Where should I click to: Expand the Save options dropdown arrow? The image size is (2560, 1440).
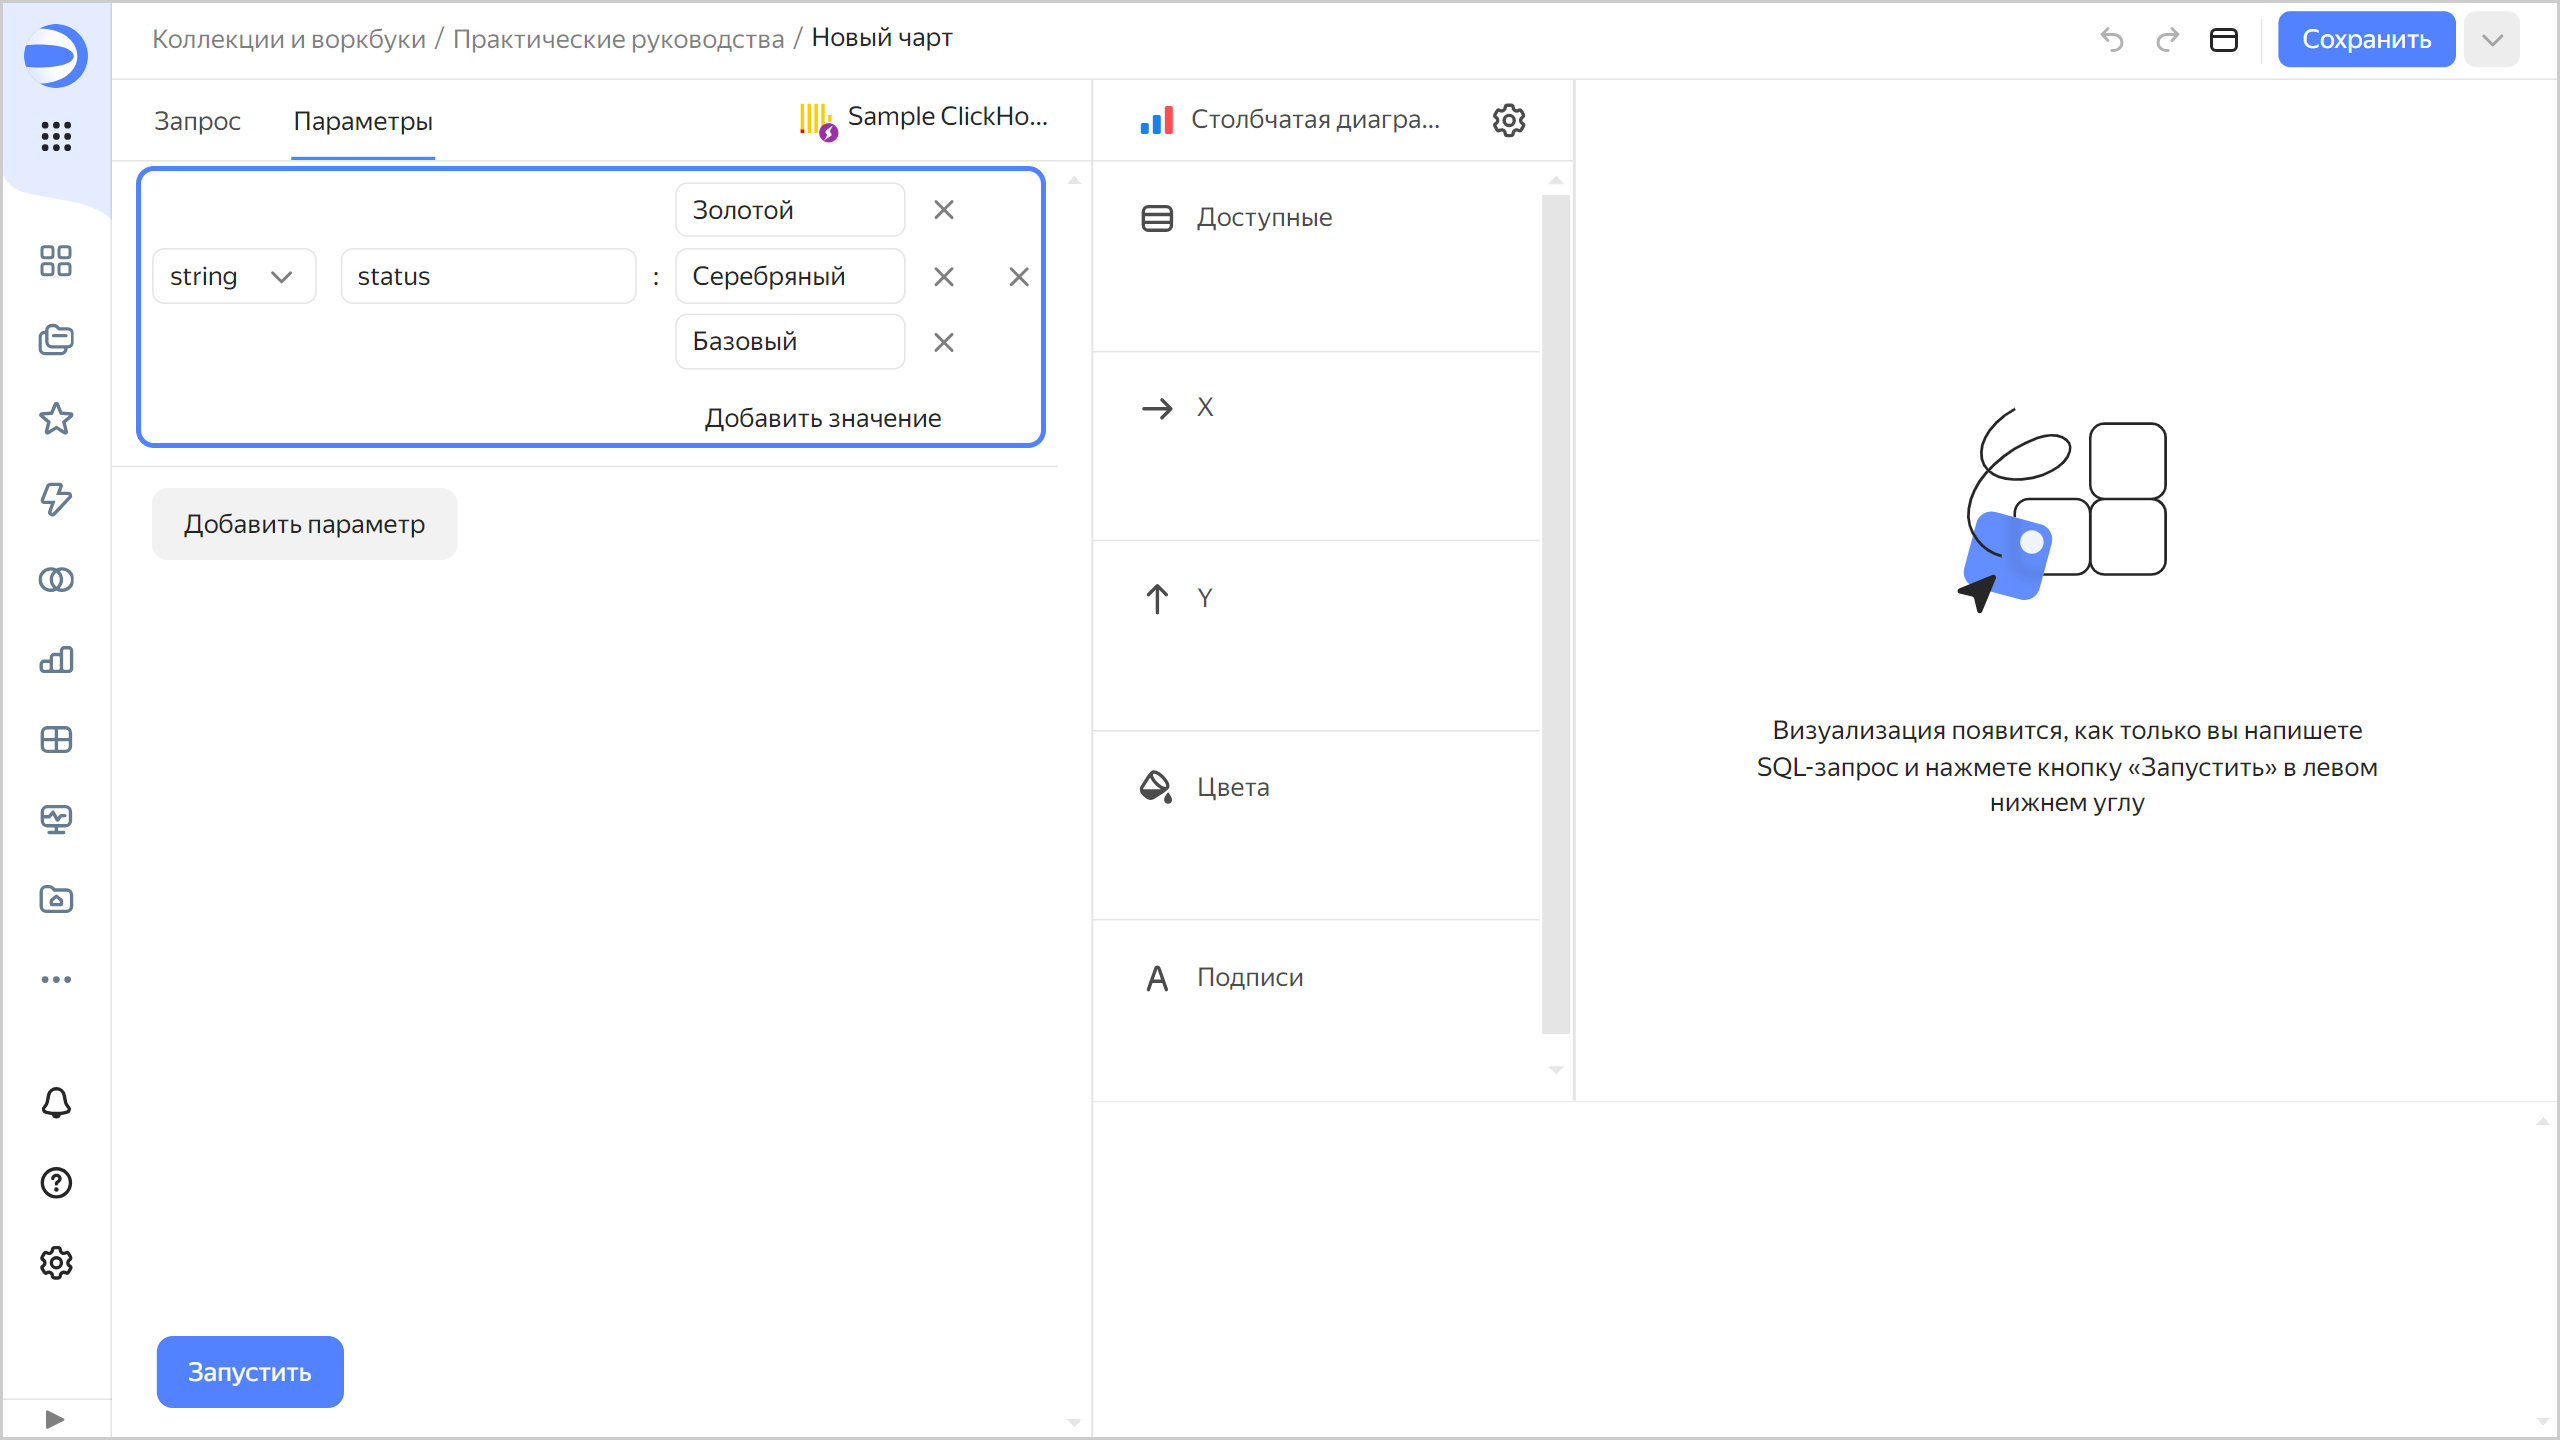tap(2491, 40)
